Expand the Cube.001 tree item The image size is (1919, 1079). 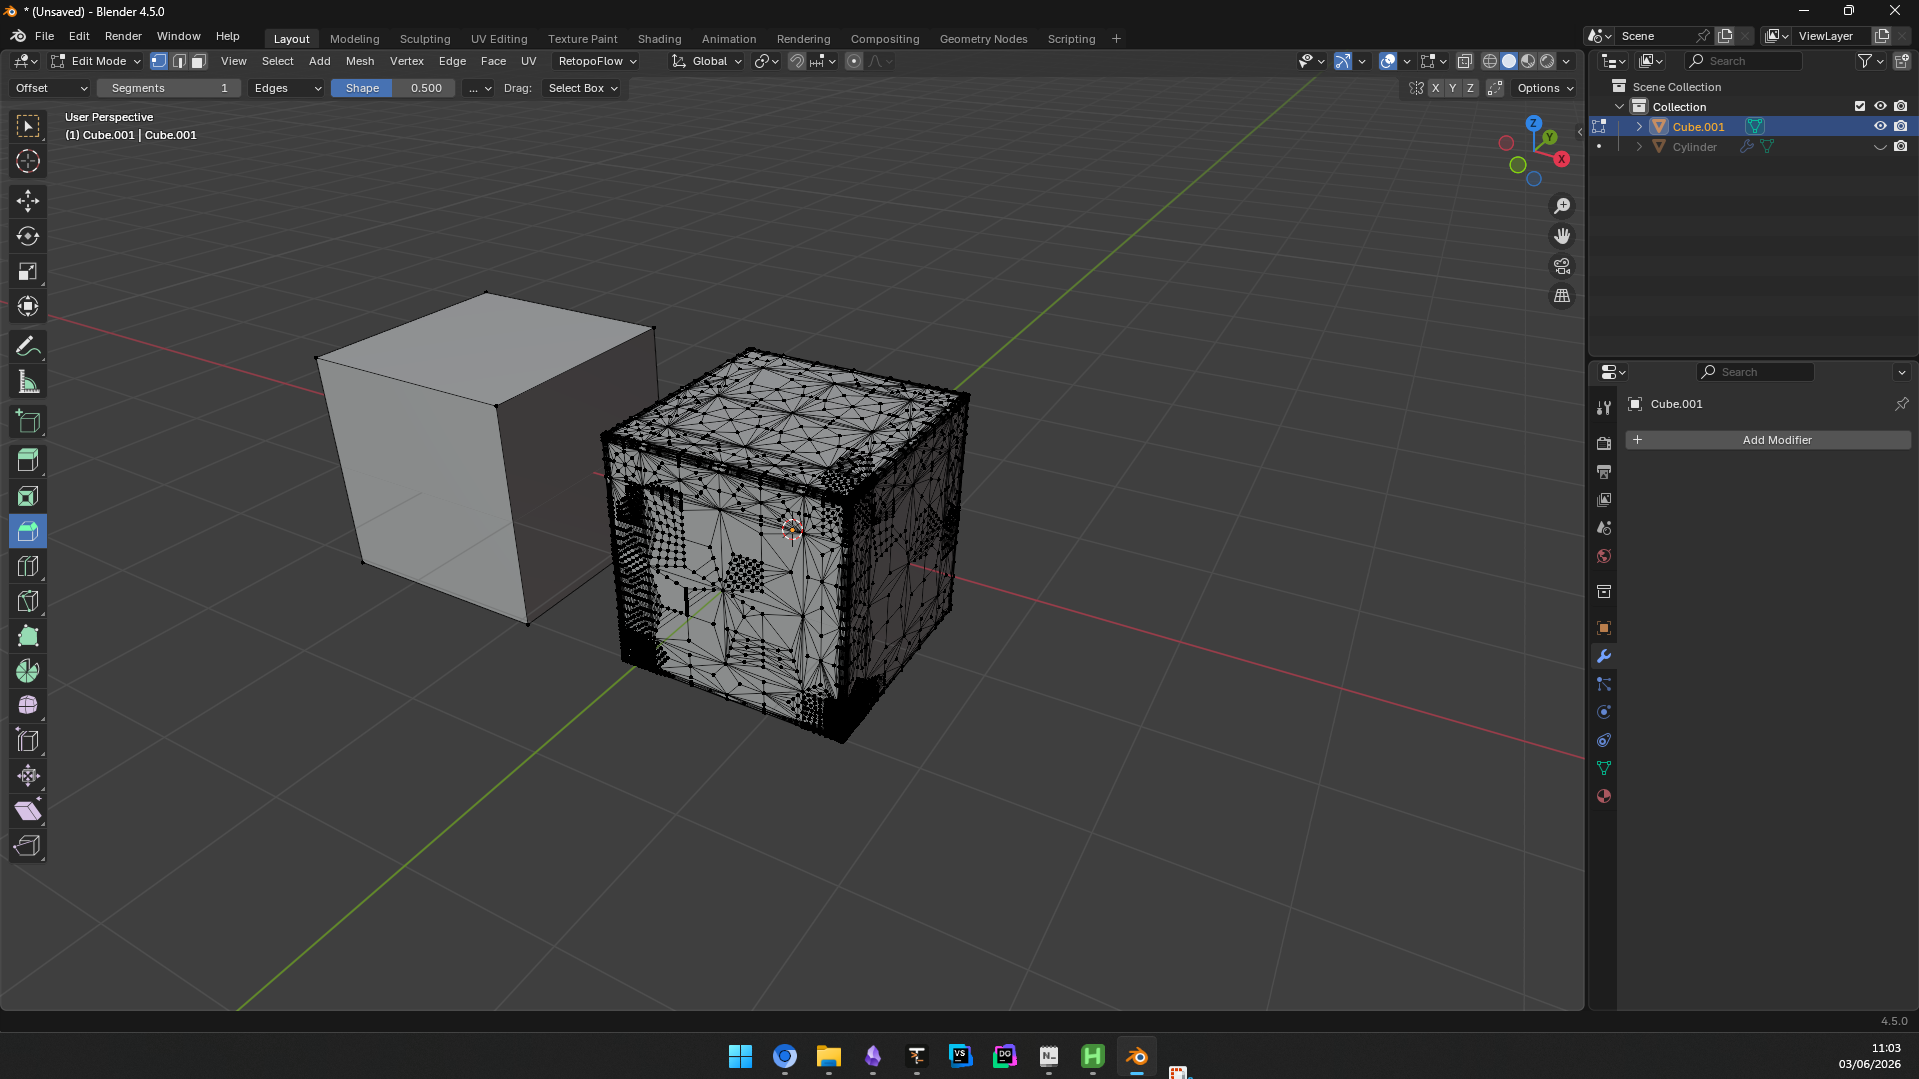click(x=1639, y=126)
